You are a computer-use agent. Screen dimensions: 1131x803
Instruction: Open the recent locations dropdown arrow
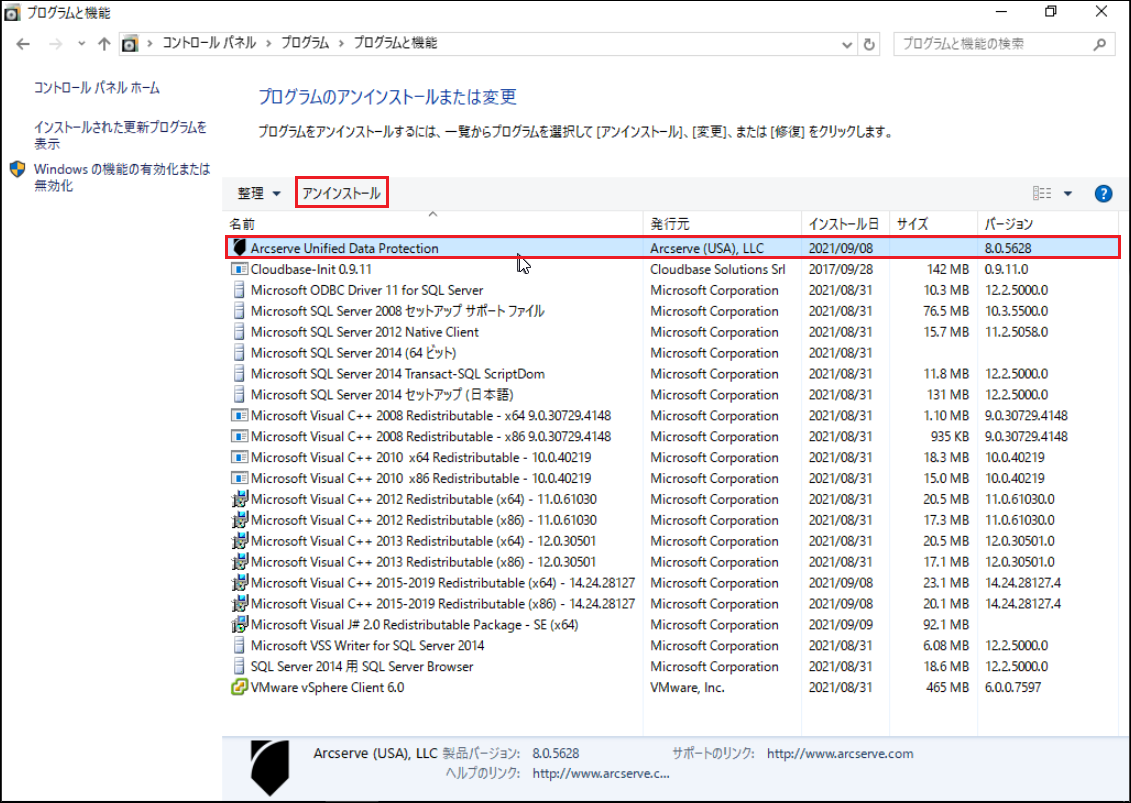pos(82,44)
